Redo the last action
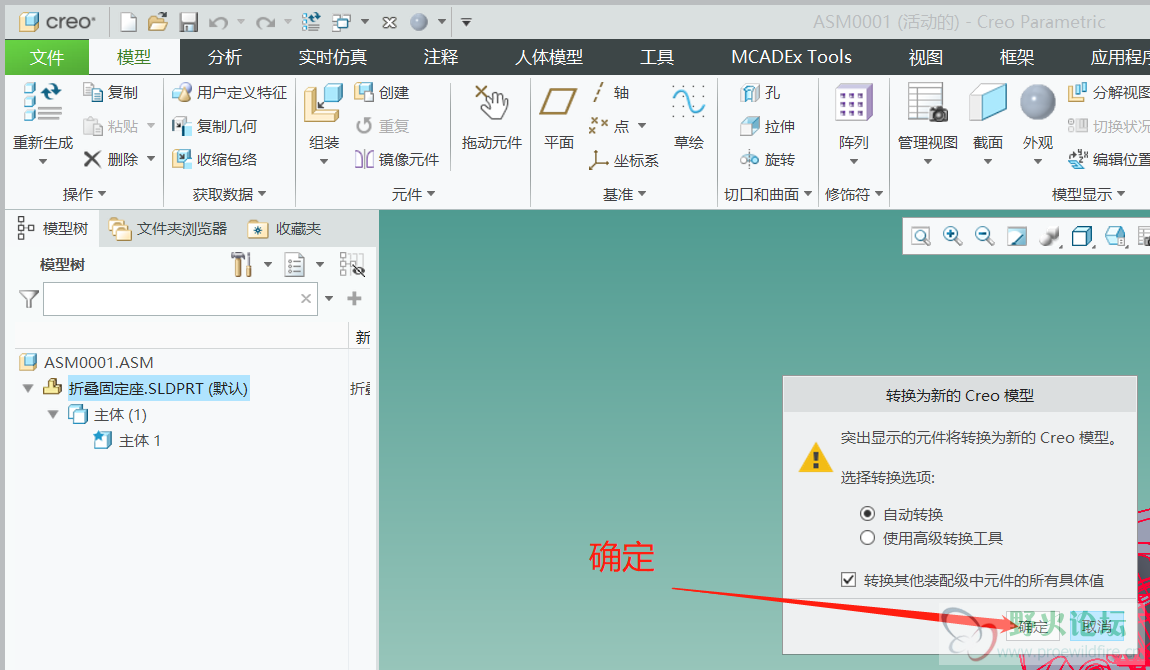The width and height of the screenshot is (1150, 670). click(x=265, y=23)
